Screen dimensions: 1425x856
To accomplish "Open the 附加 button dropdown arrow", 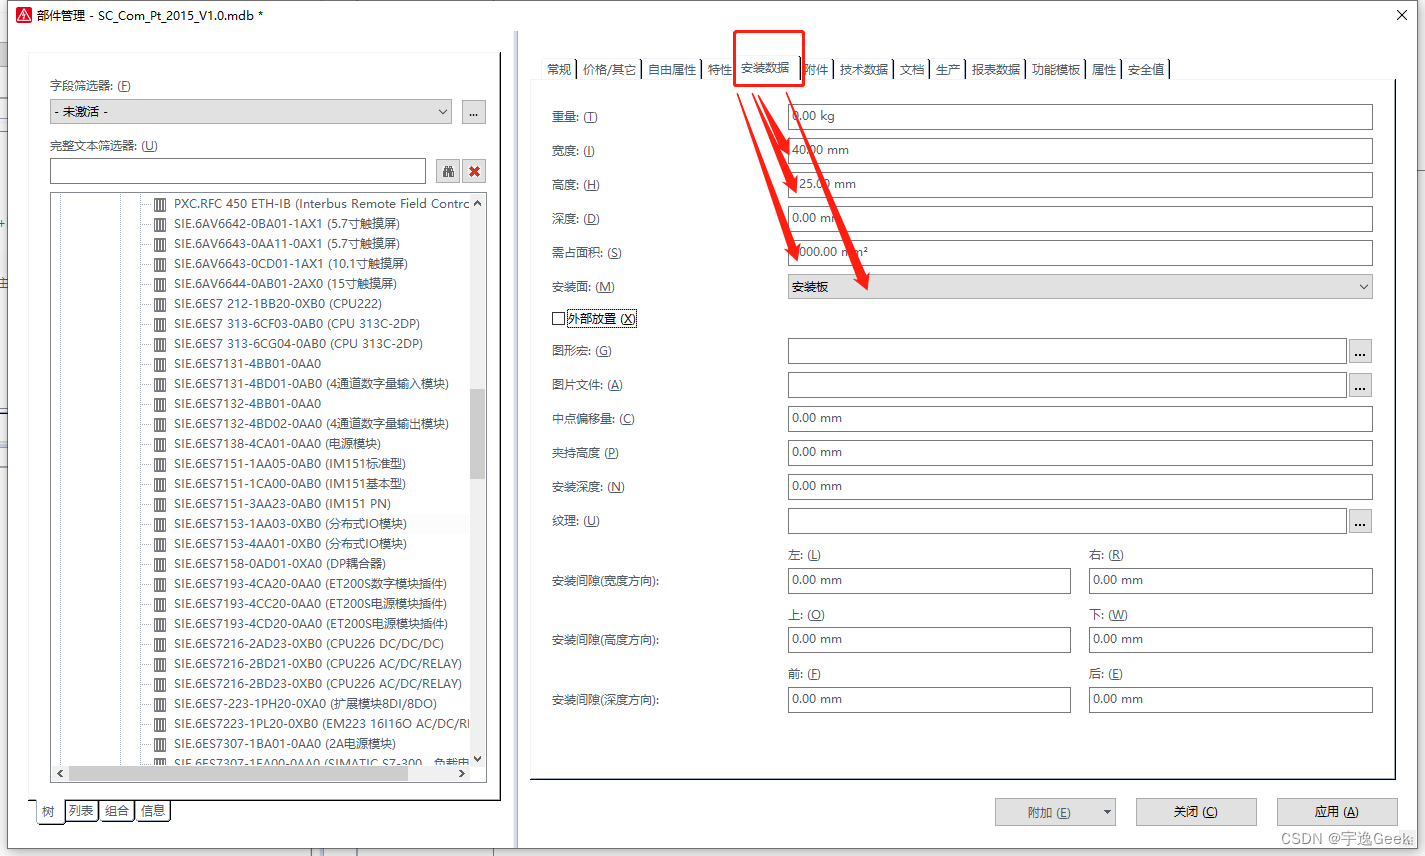I will (x=1107, y=812).
